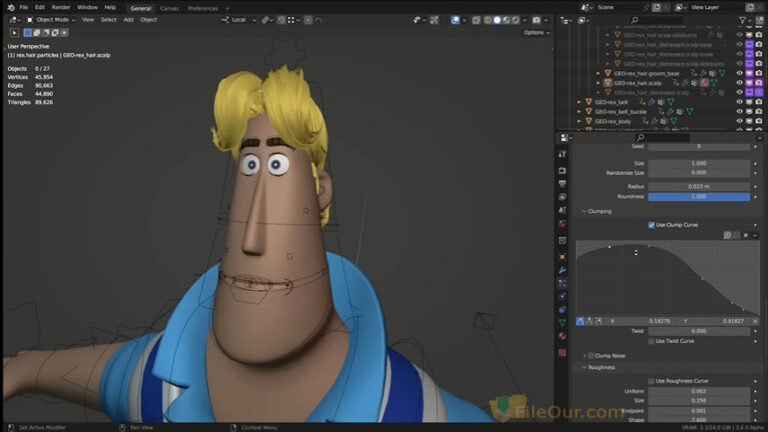The image size is (768, 432).
Task: Open the viewport Object menu
Action: point(148,20)
